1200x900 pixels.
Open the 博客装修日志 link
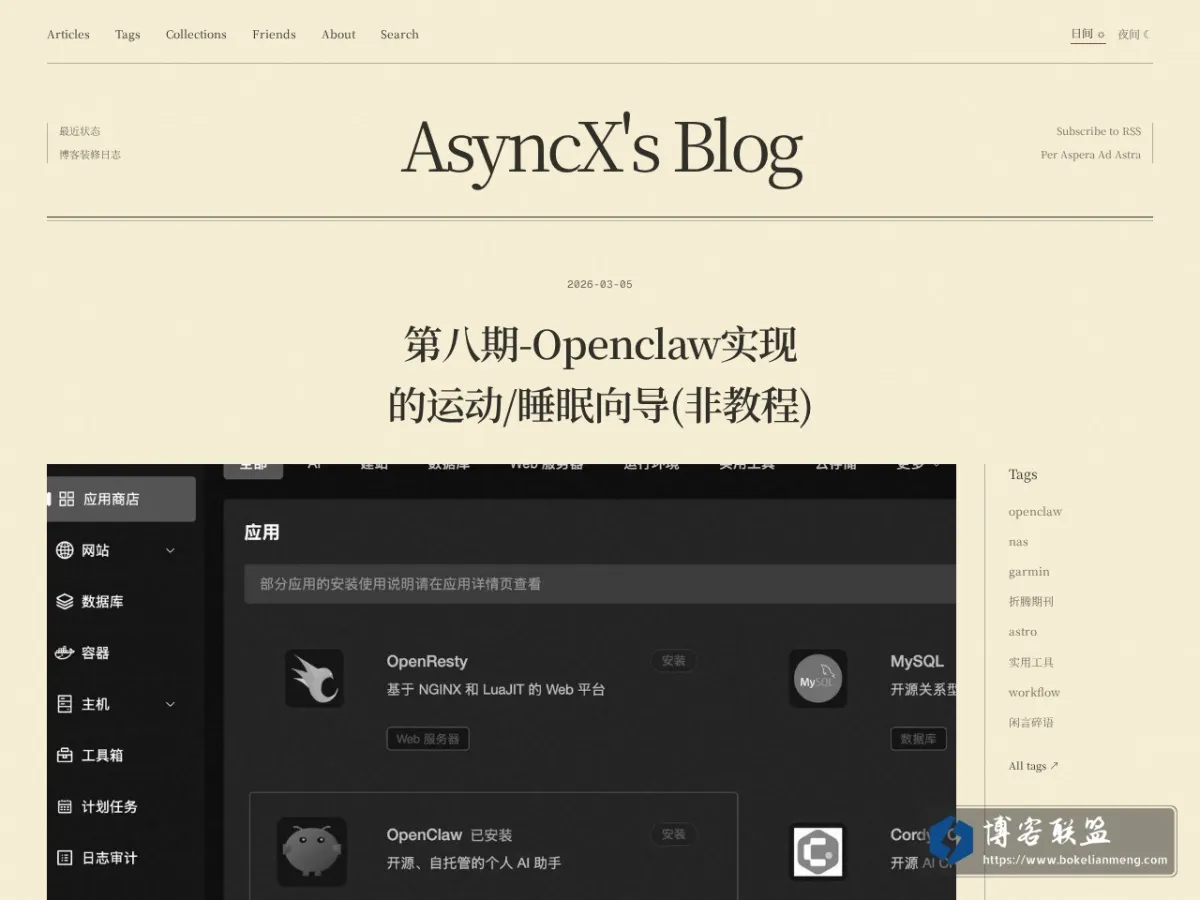click(x=90, y=155)
